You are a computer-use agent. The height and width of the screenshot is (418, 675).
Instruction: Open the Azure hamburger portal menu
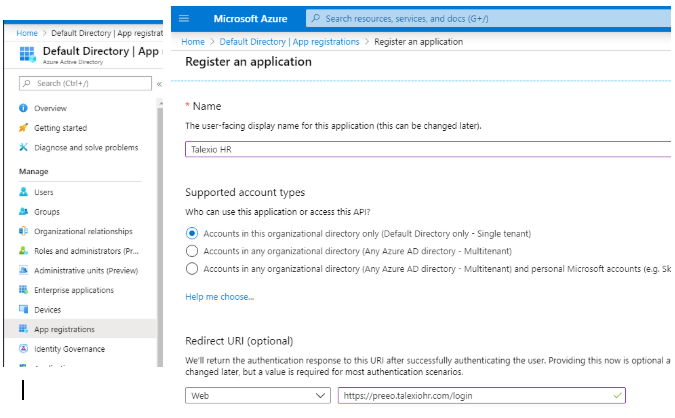point(184,19)
